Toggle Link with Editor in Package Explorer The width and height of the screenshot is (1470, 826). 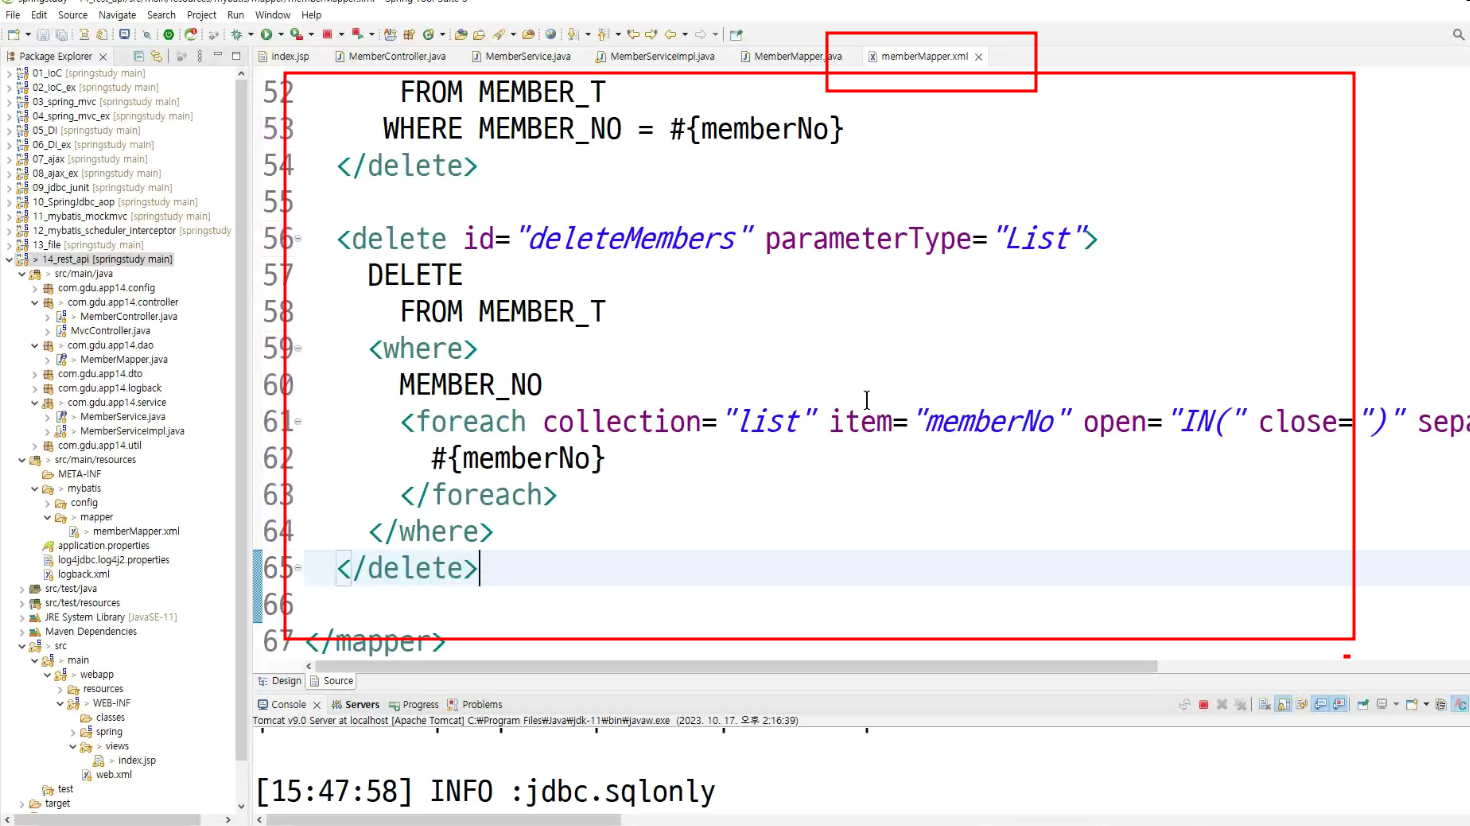(x=156, y=56)
